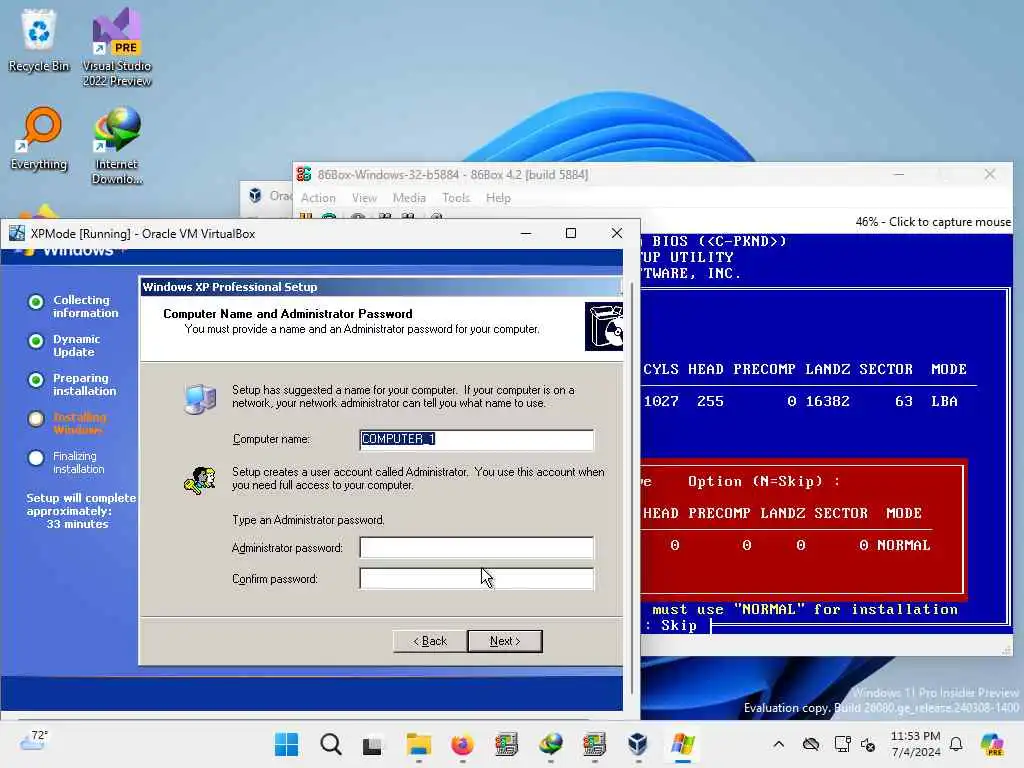Image resolution: width=1024 pixels, height=768 pixels.
Task: Close the 86Box window
Action: click(x=990, y=174)
